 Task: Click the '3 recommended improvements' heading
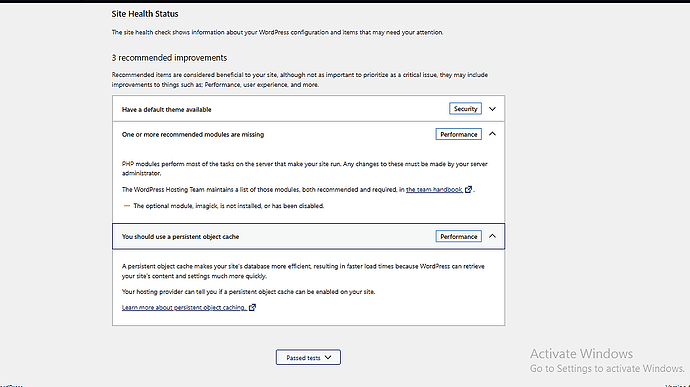pos(169,58)
